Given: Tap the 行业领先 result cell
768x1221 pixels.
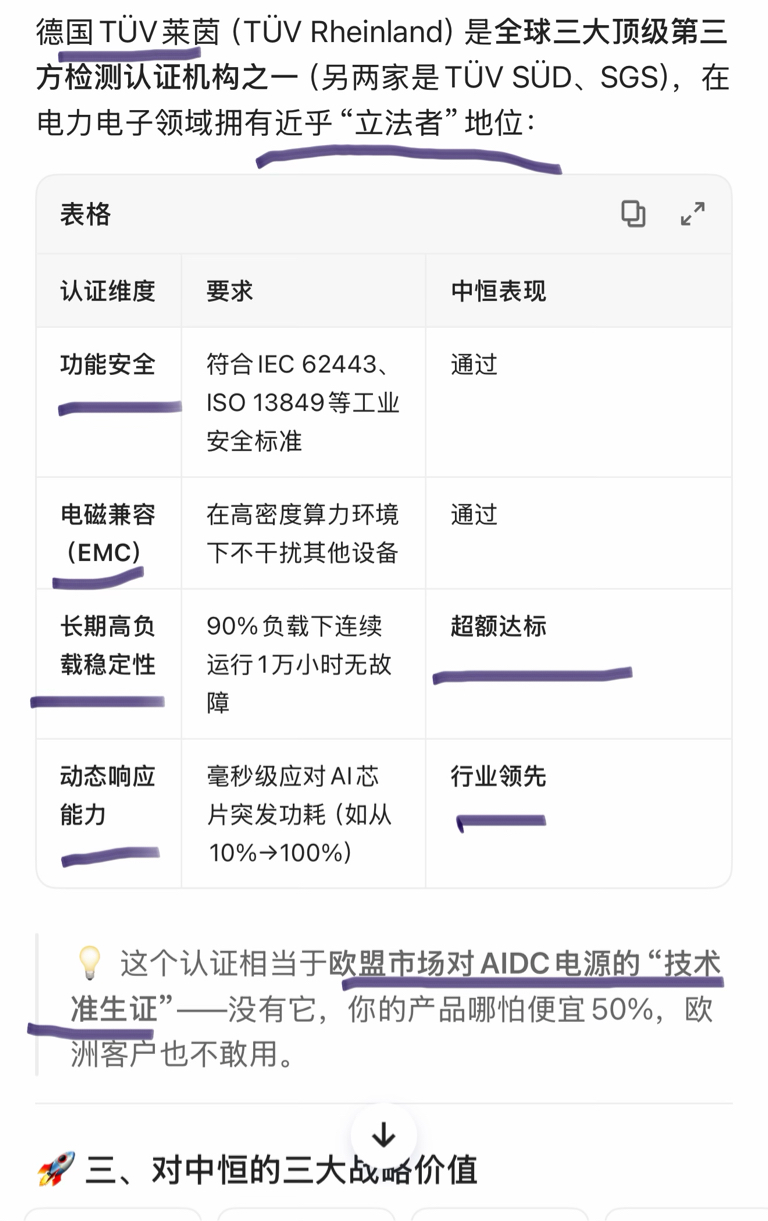Looking at the screenshot, I should (x=499, y=777).
